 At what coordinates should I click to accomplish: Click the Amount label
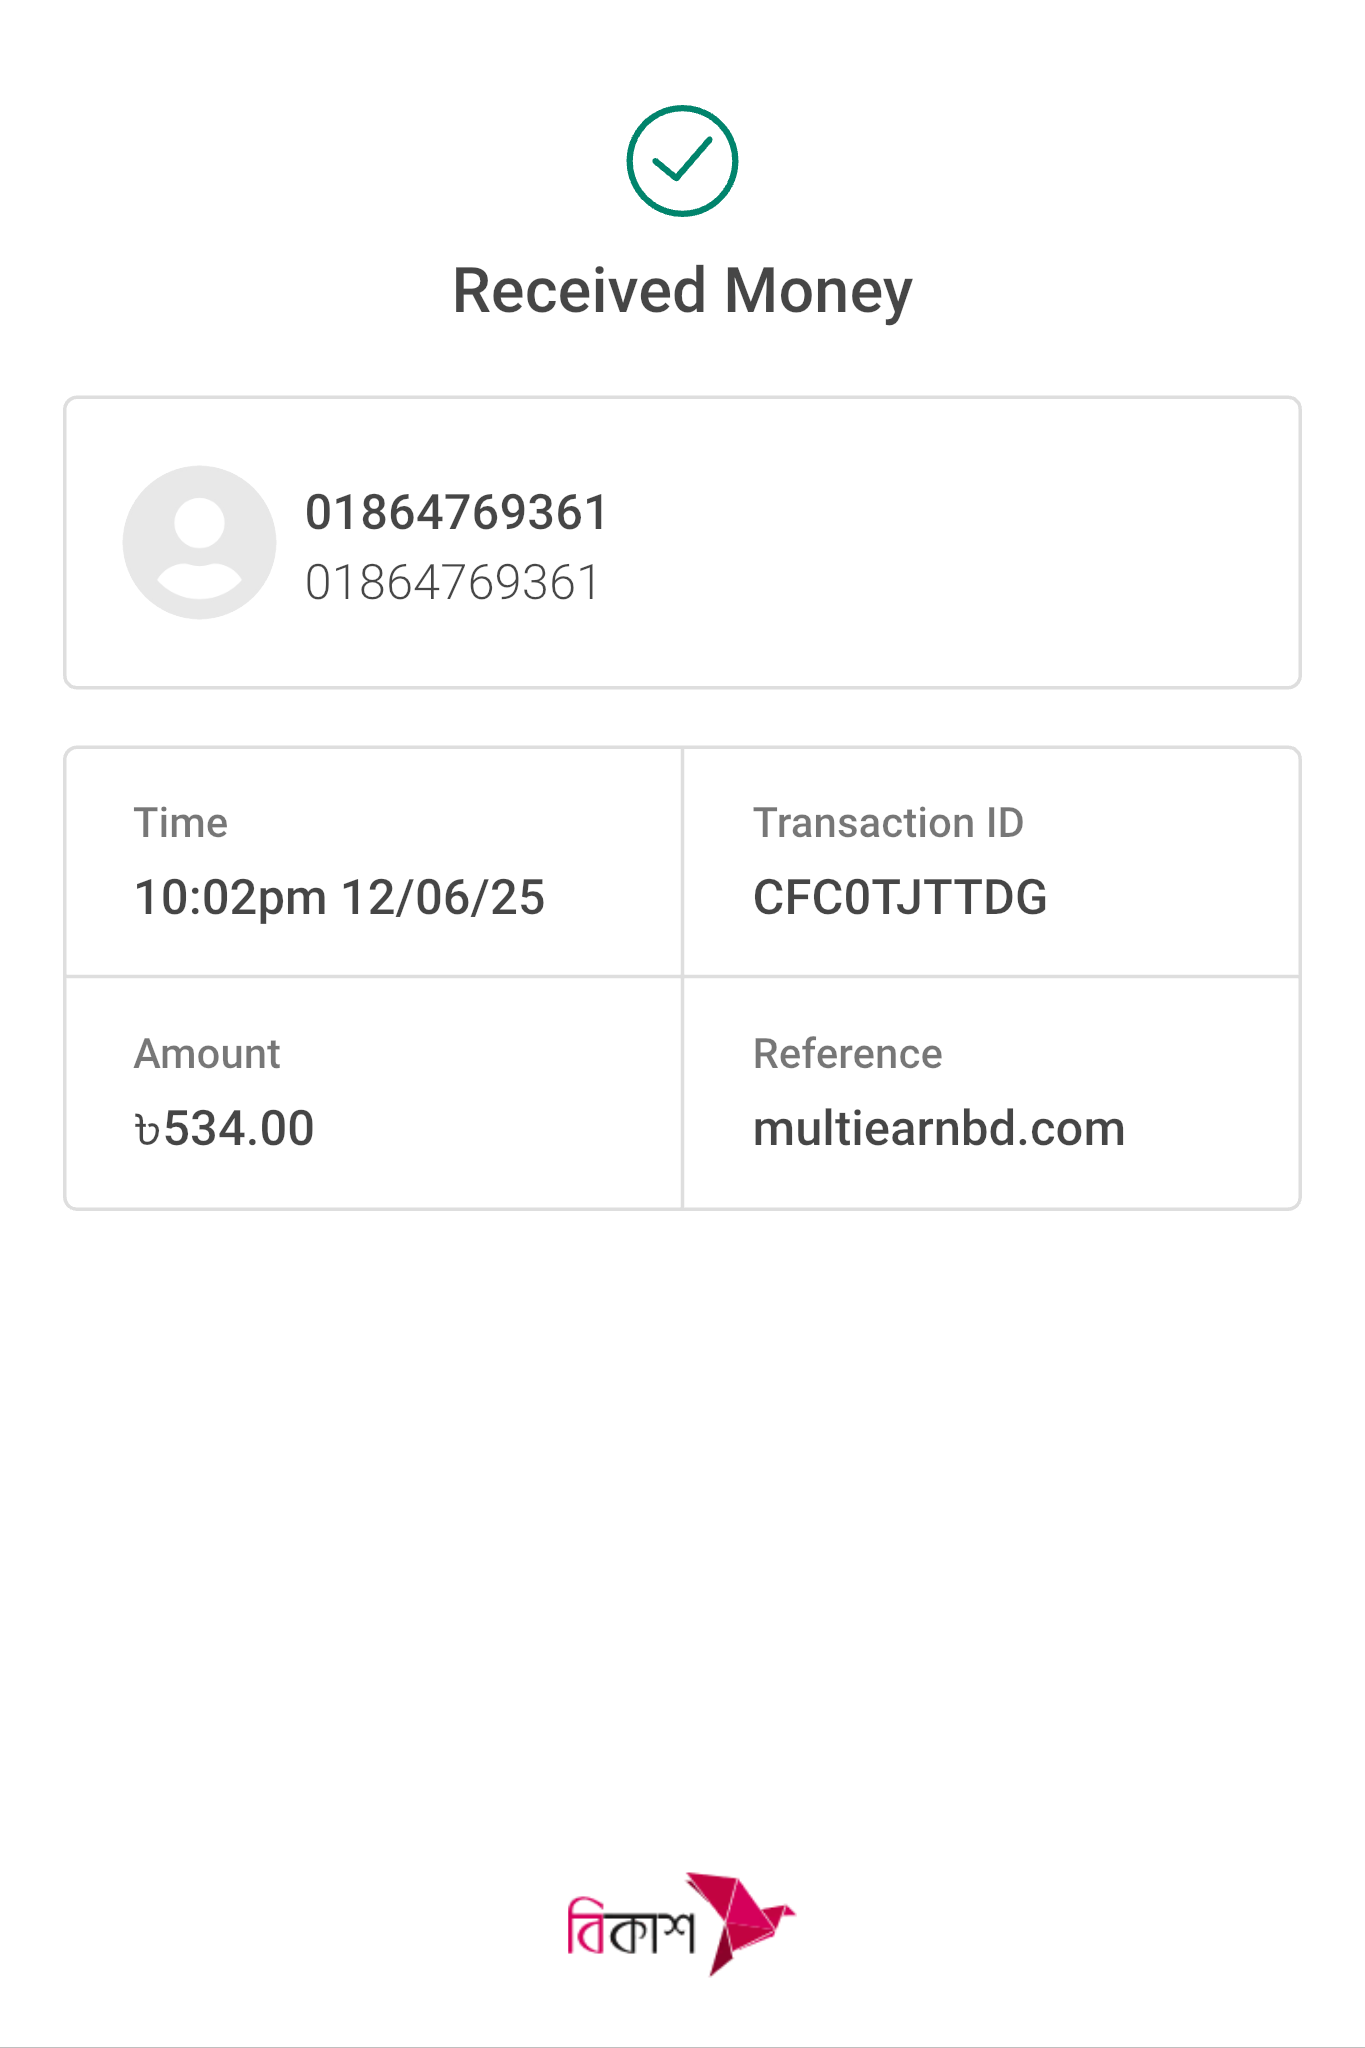coord(207,1054)
